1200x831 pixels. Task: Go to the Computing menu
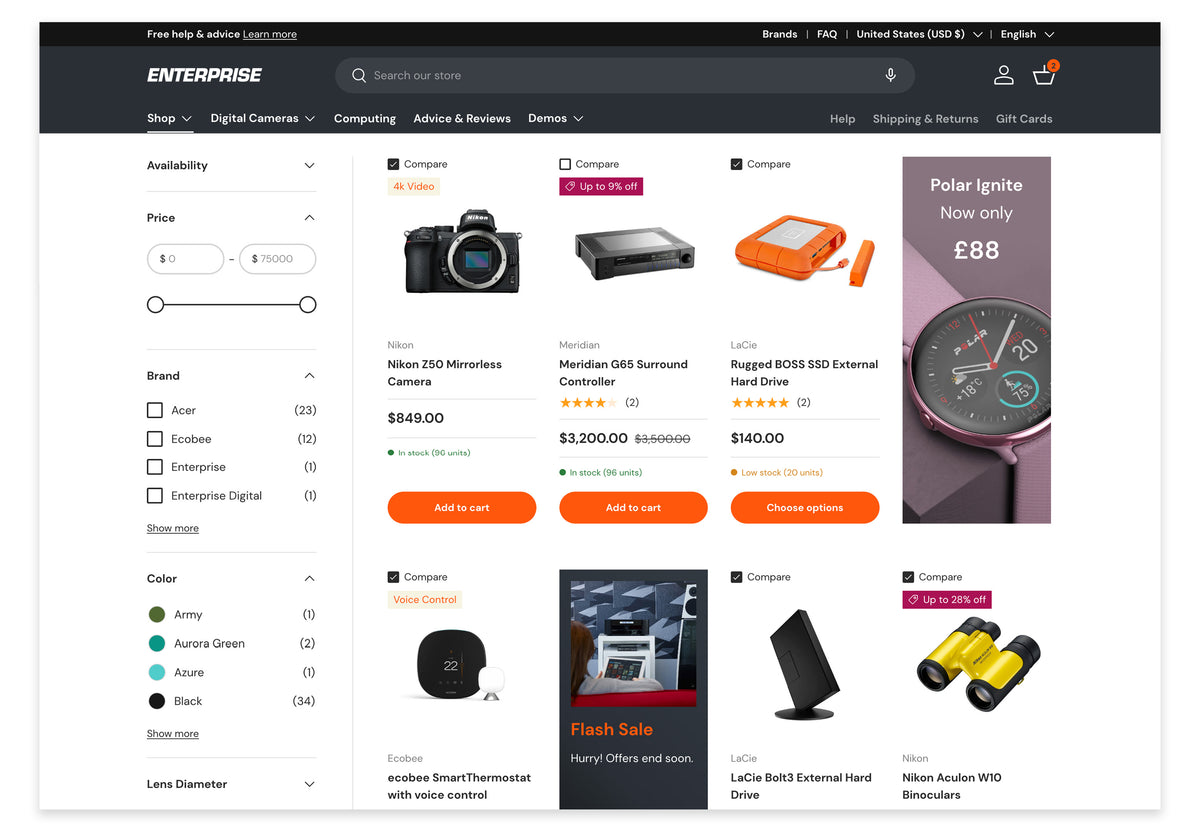(365, 118)
